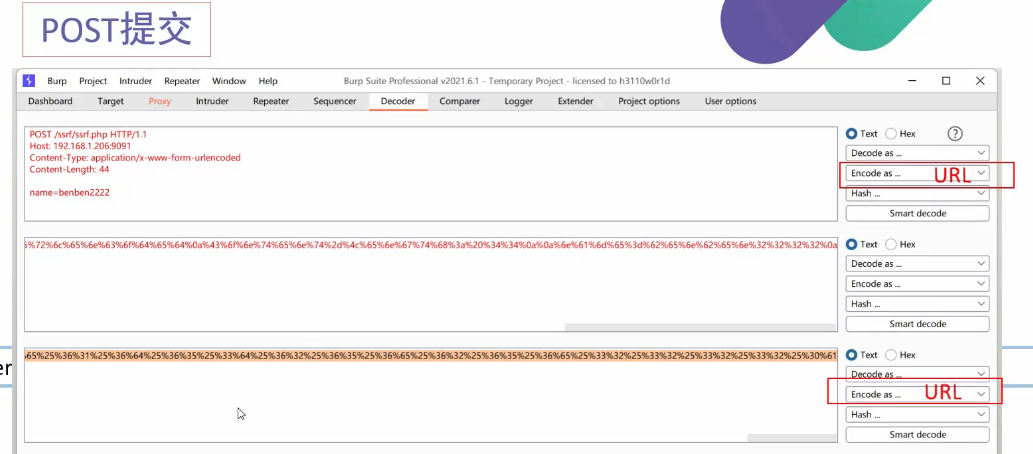Minimize the Burp Suite window
The image size is (1033, 454).
[x=912, y=81]
